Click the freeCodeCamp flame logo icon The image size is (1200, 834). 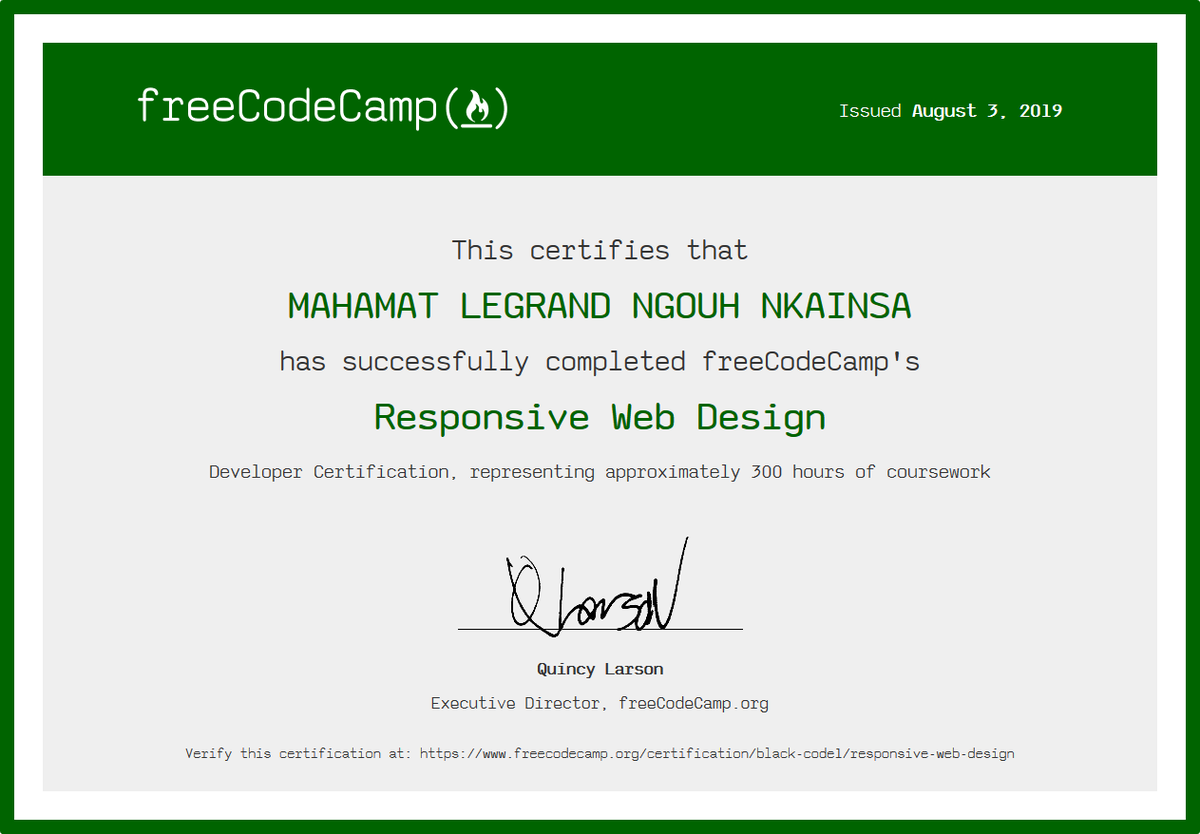(476, 108)
